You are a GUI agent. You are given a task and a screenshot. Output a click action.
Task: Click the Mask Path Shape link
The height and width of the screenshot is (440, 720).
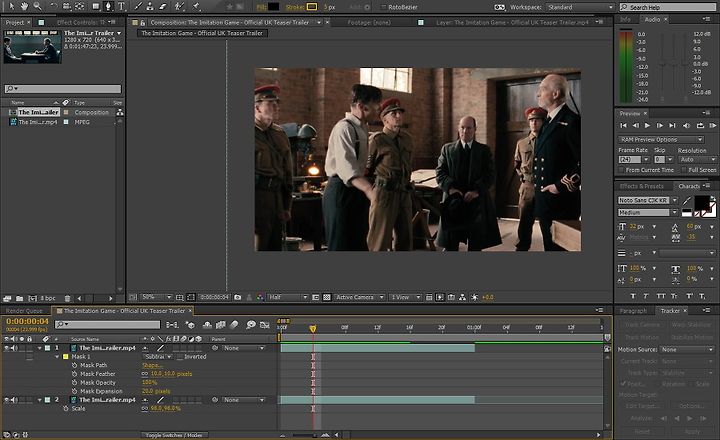coord(152,366)
